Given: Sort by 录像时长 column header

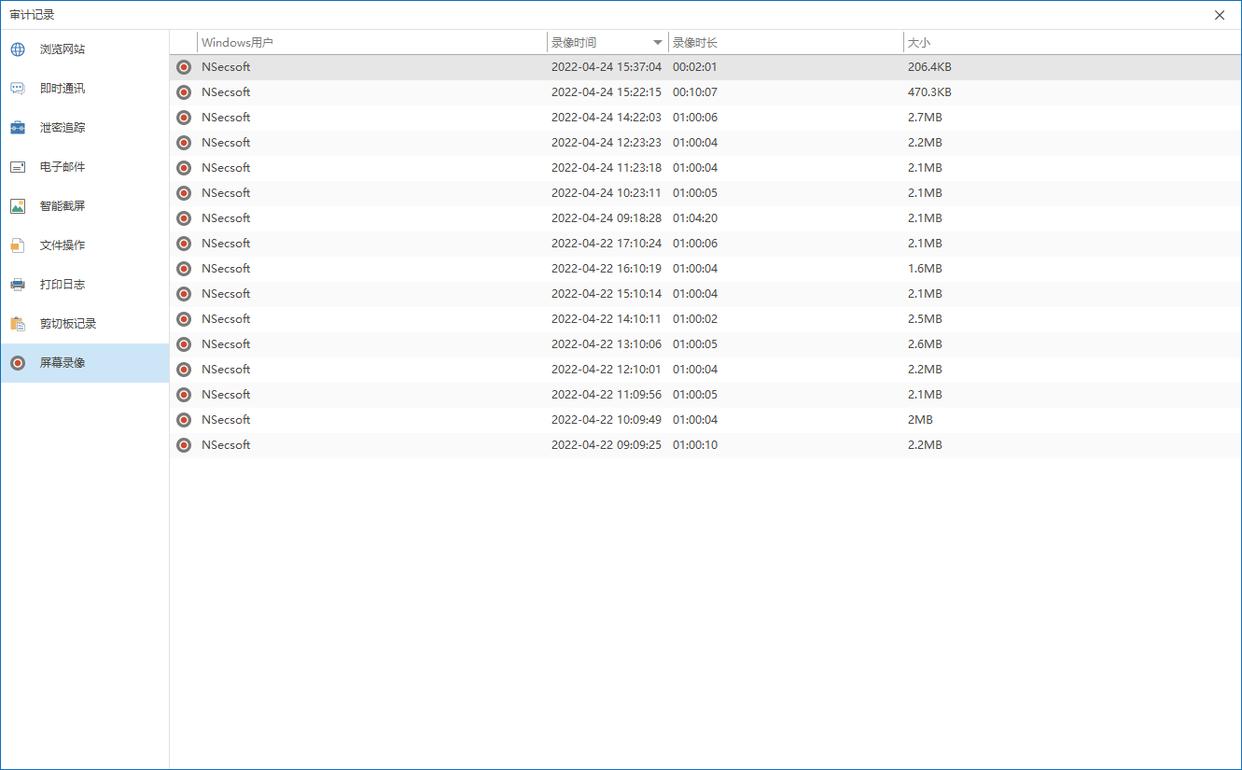Looking at the screenshot, I should point(695,43).
